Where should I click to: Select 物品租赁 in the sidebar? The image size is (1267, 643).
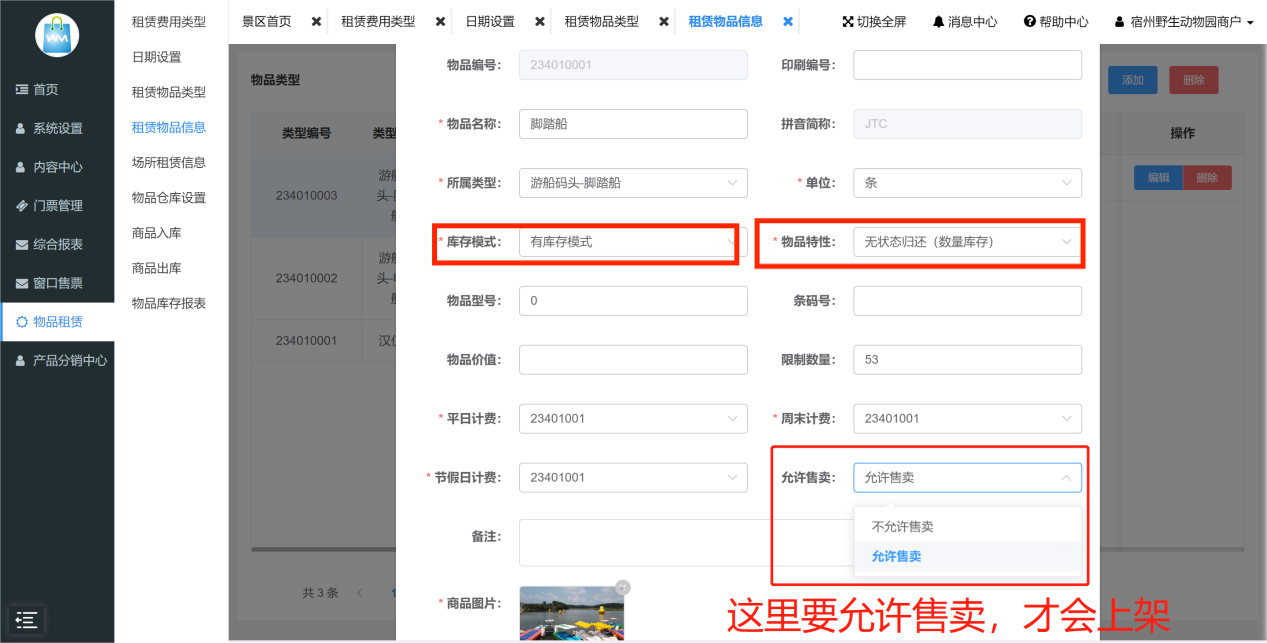tap(57, 321)
